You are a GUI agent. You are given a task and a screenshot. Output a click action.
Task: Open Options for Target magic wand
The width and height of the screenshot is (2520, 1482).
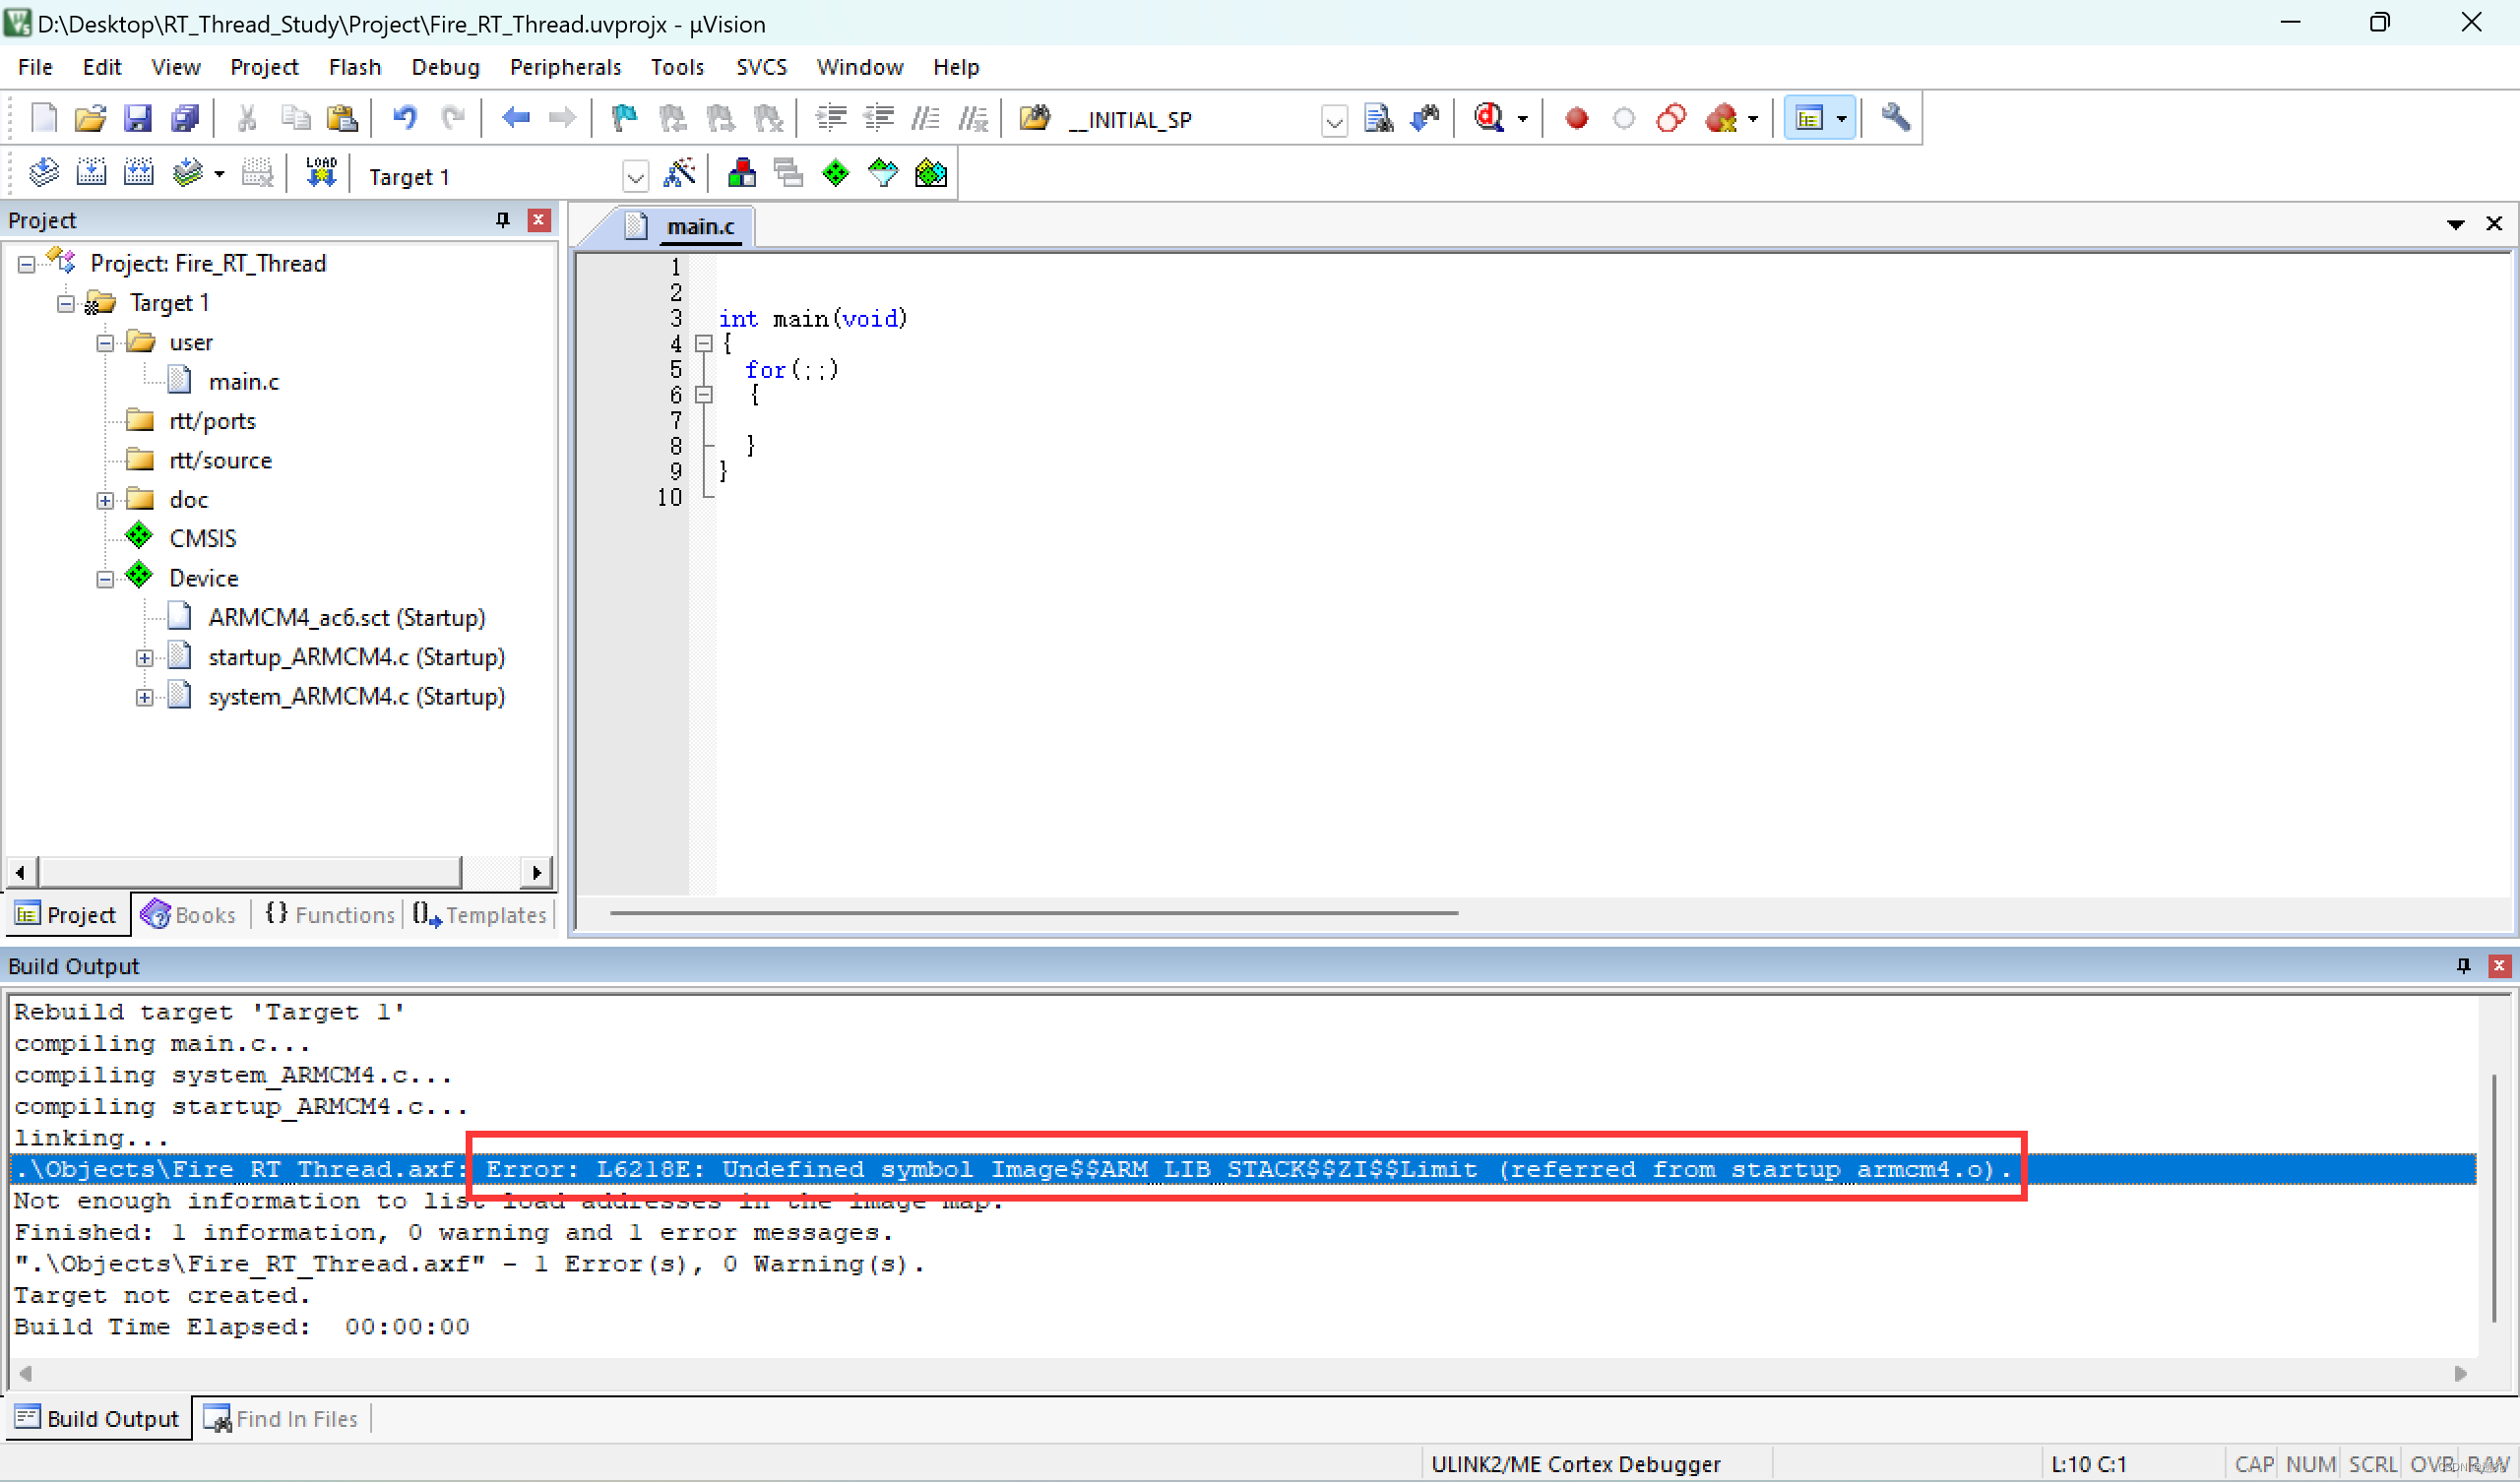tap(679, 174)
